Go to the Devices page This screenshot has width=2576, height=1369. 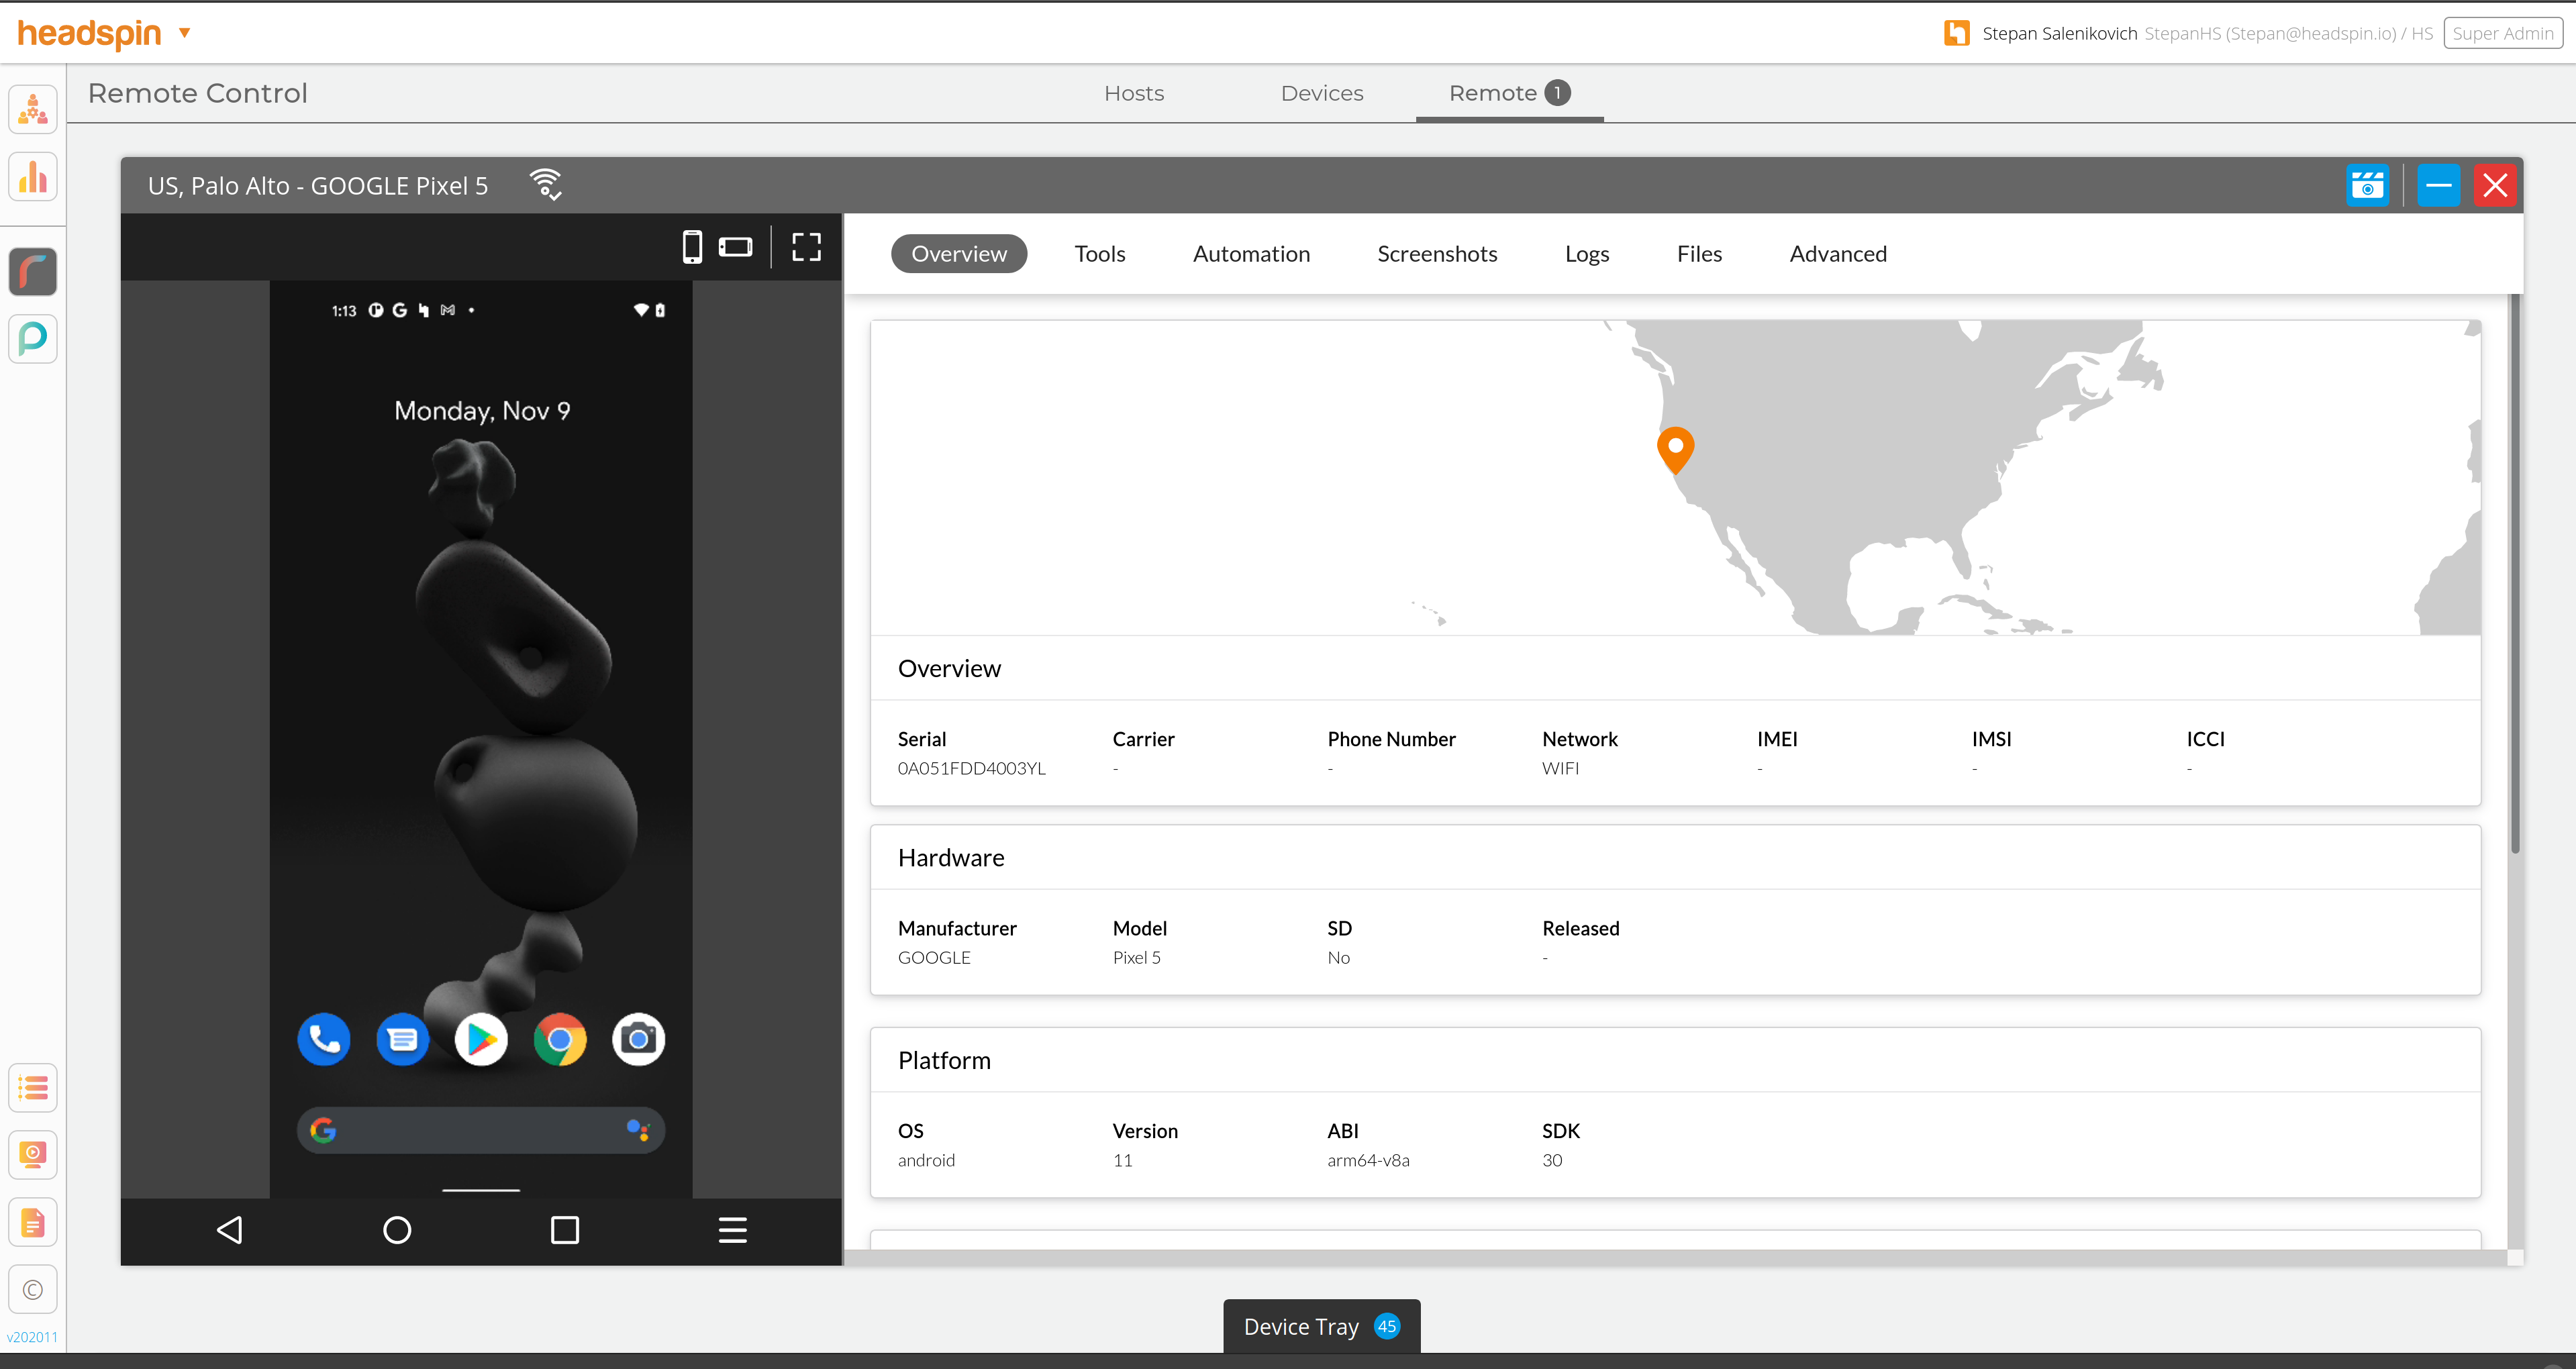(1321, 93)
